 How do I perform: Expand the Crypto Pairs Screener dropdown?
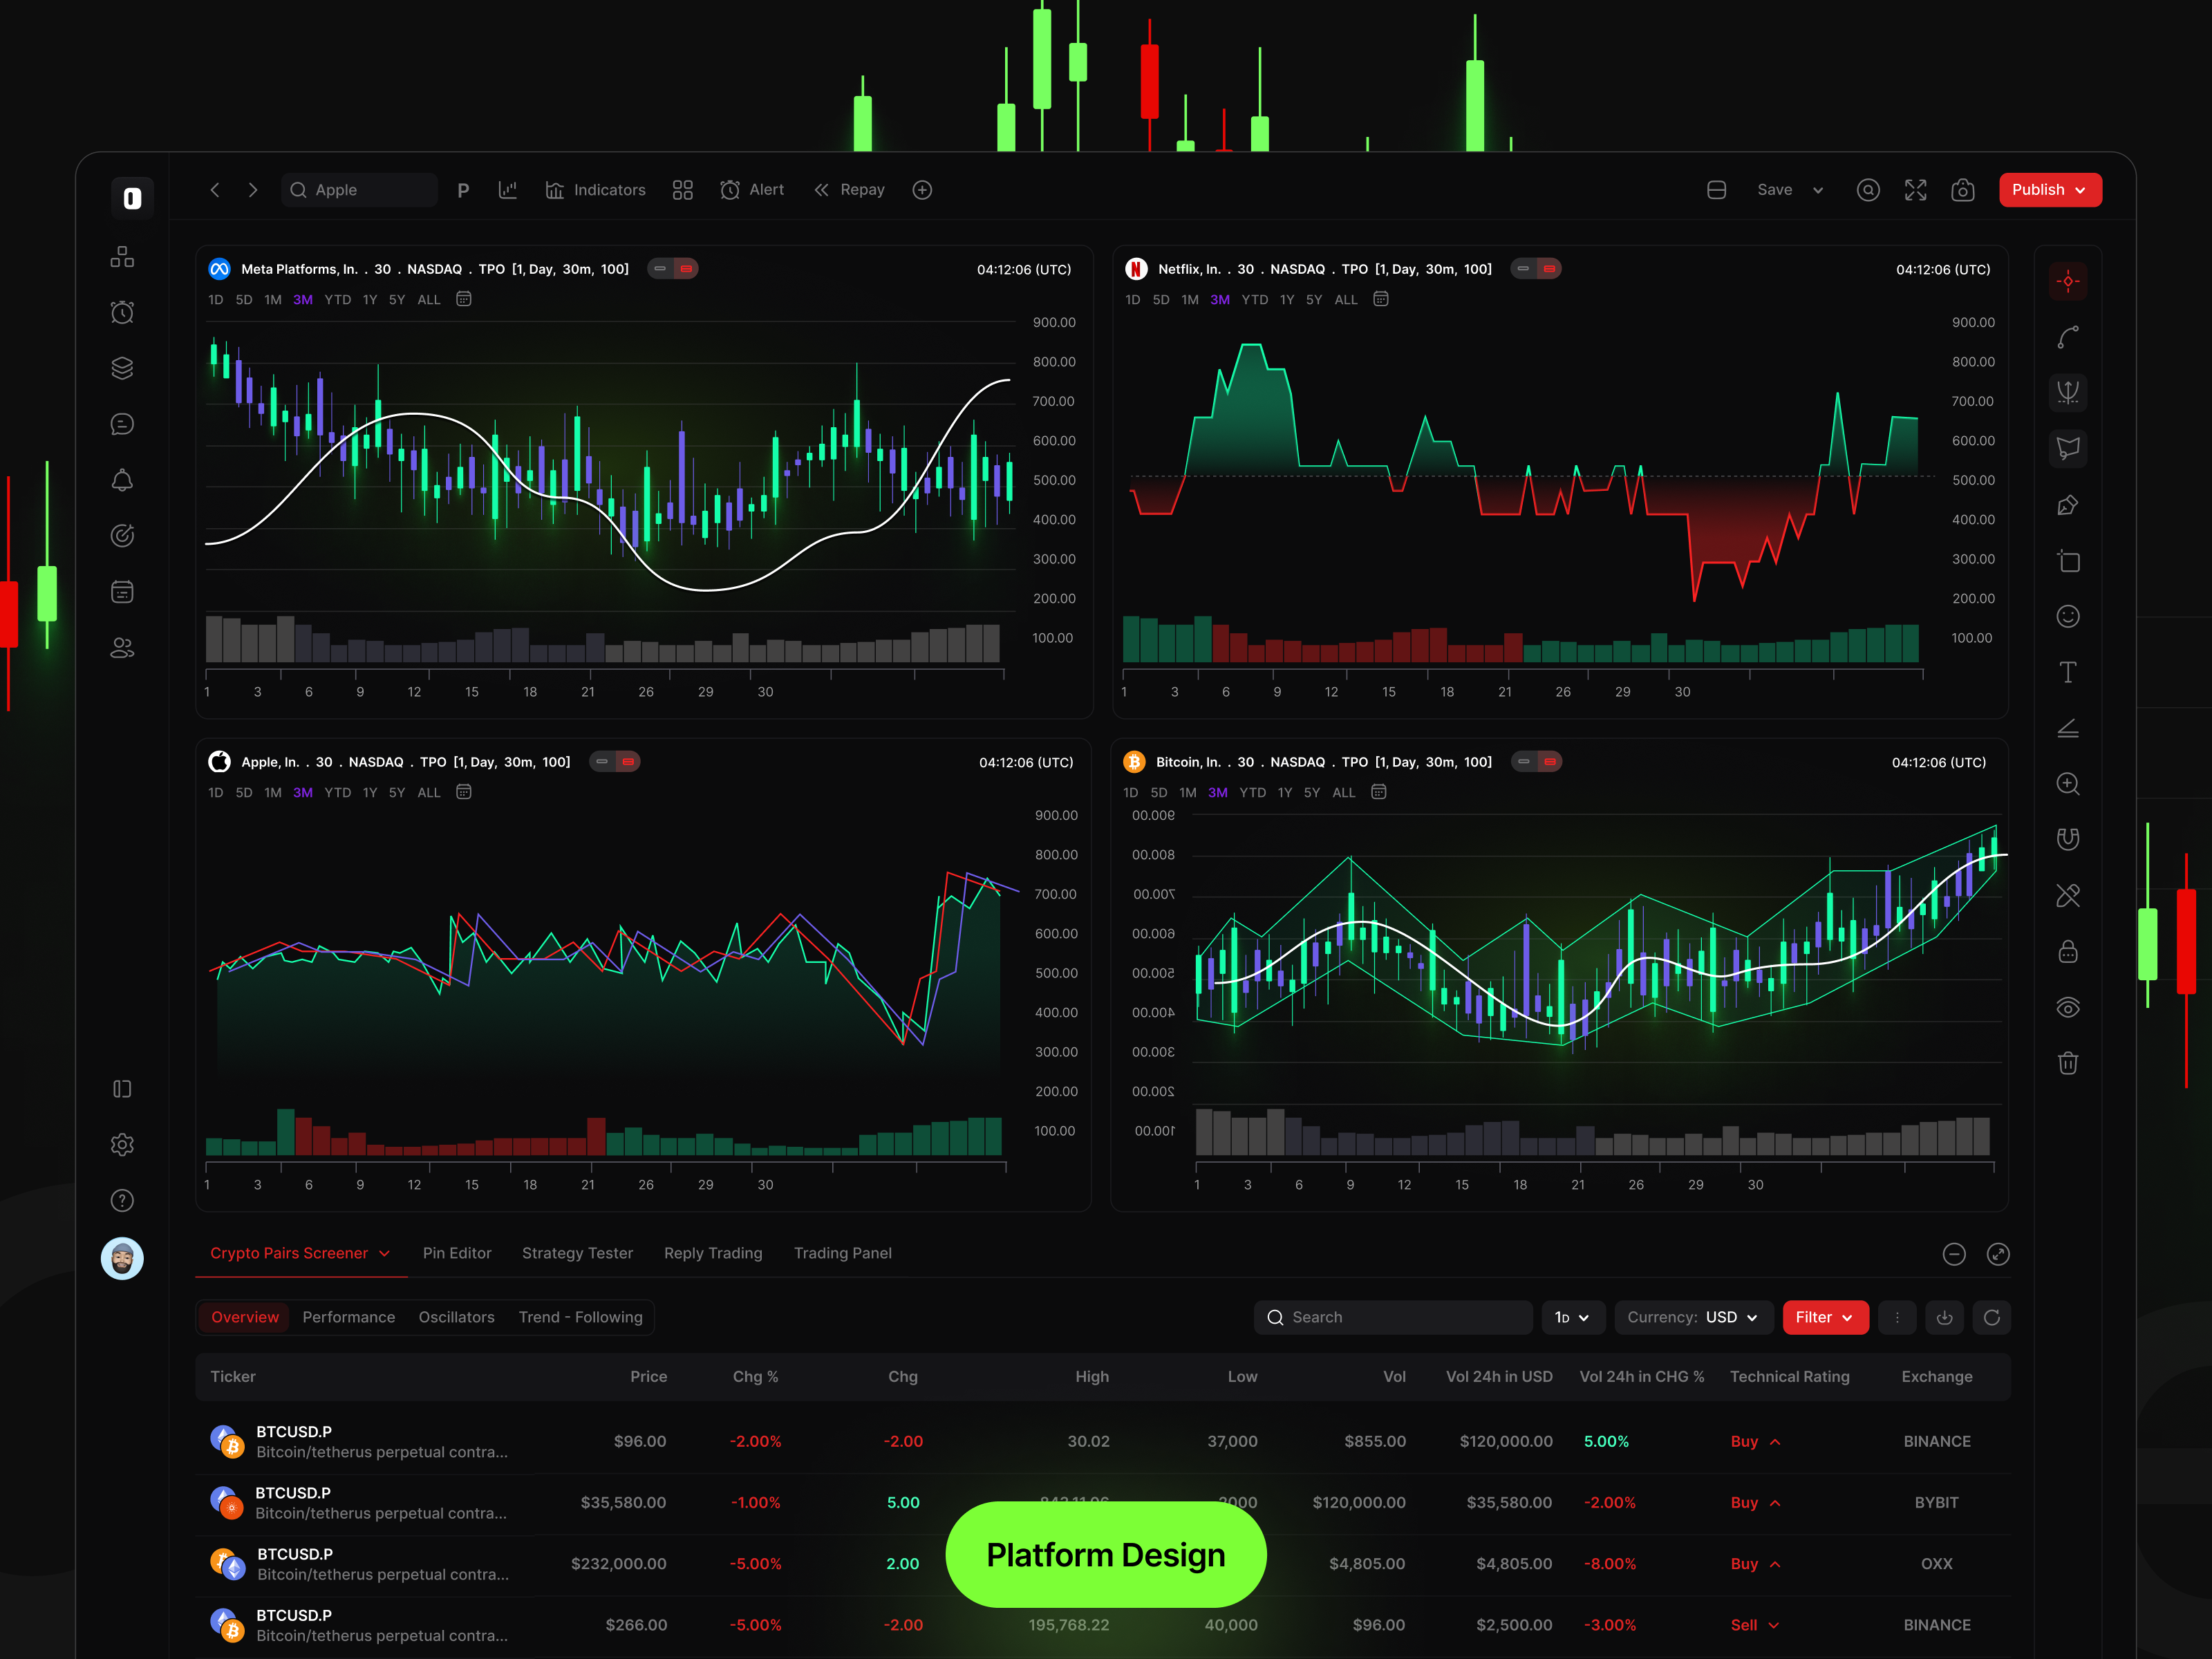coord(299,1253)
